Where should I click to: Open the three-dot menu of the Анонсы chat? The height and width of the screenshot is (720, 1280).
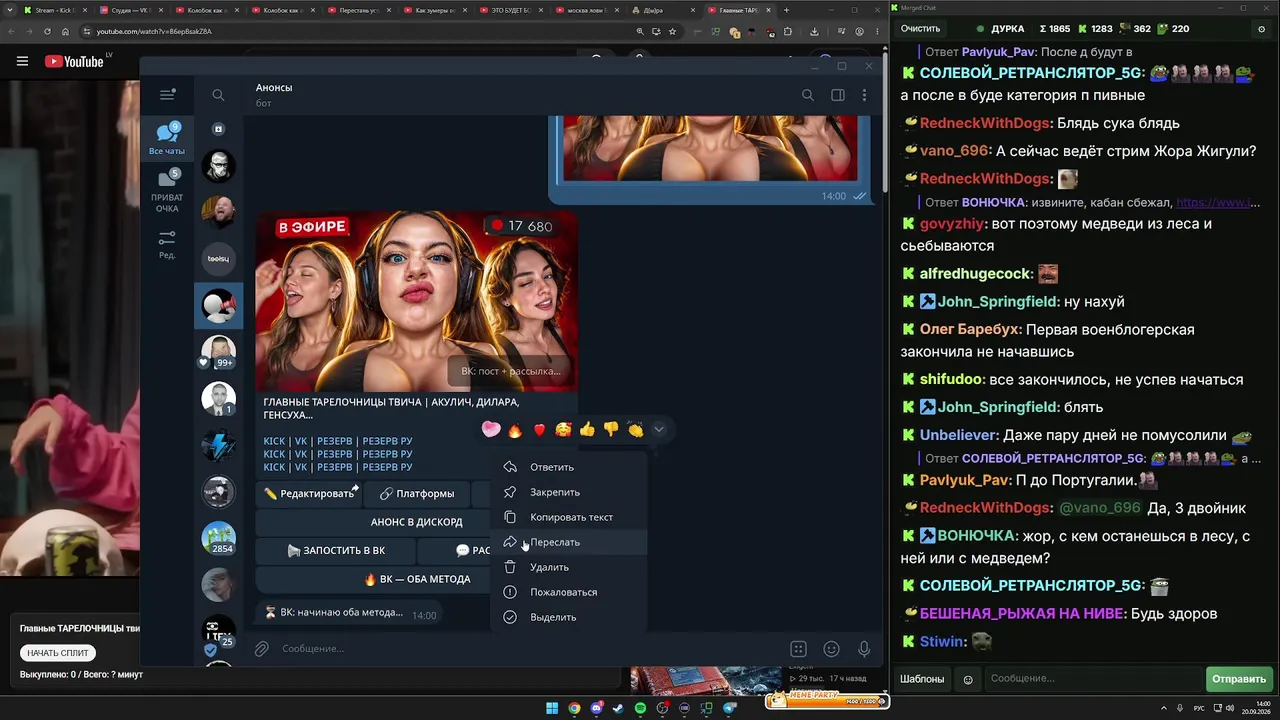pyautogui.click(x=864, y=95)
